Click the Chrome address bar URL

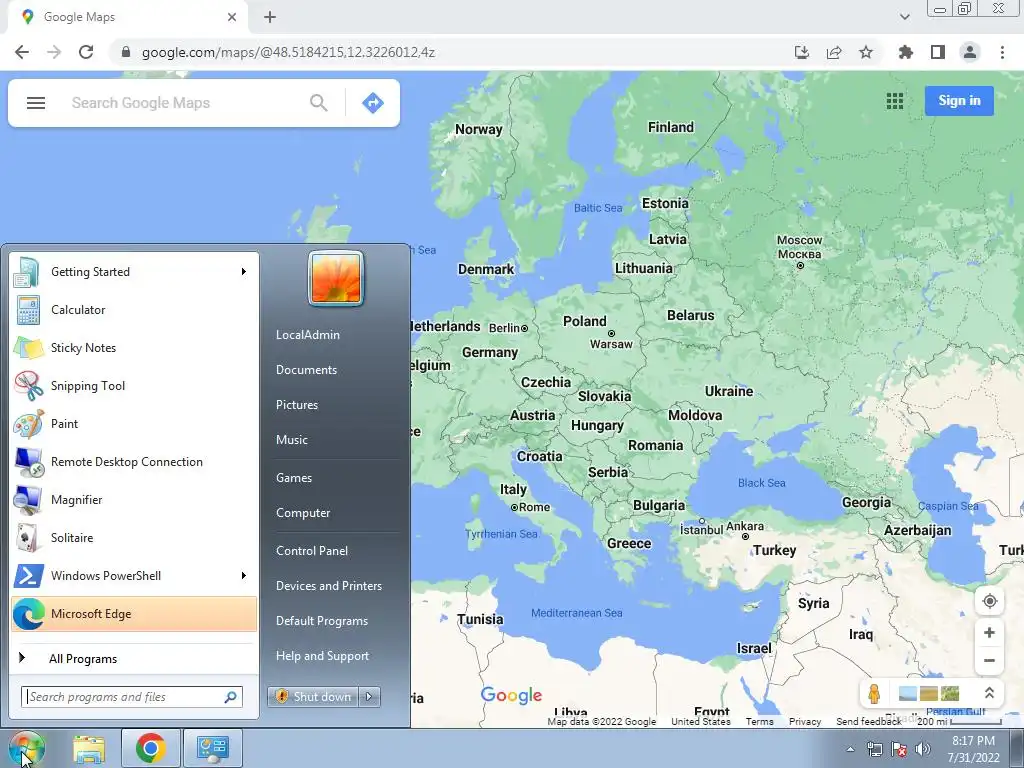[288, 52]
